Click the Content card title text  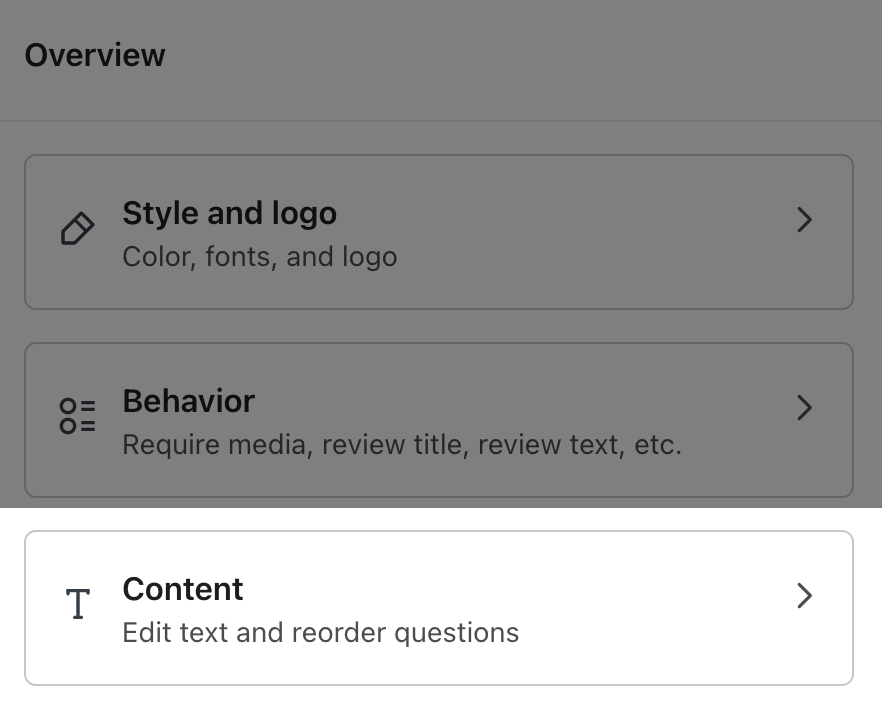182,589
